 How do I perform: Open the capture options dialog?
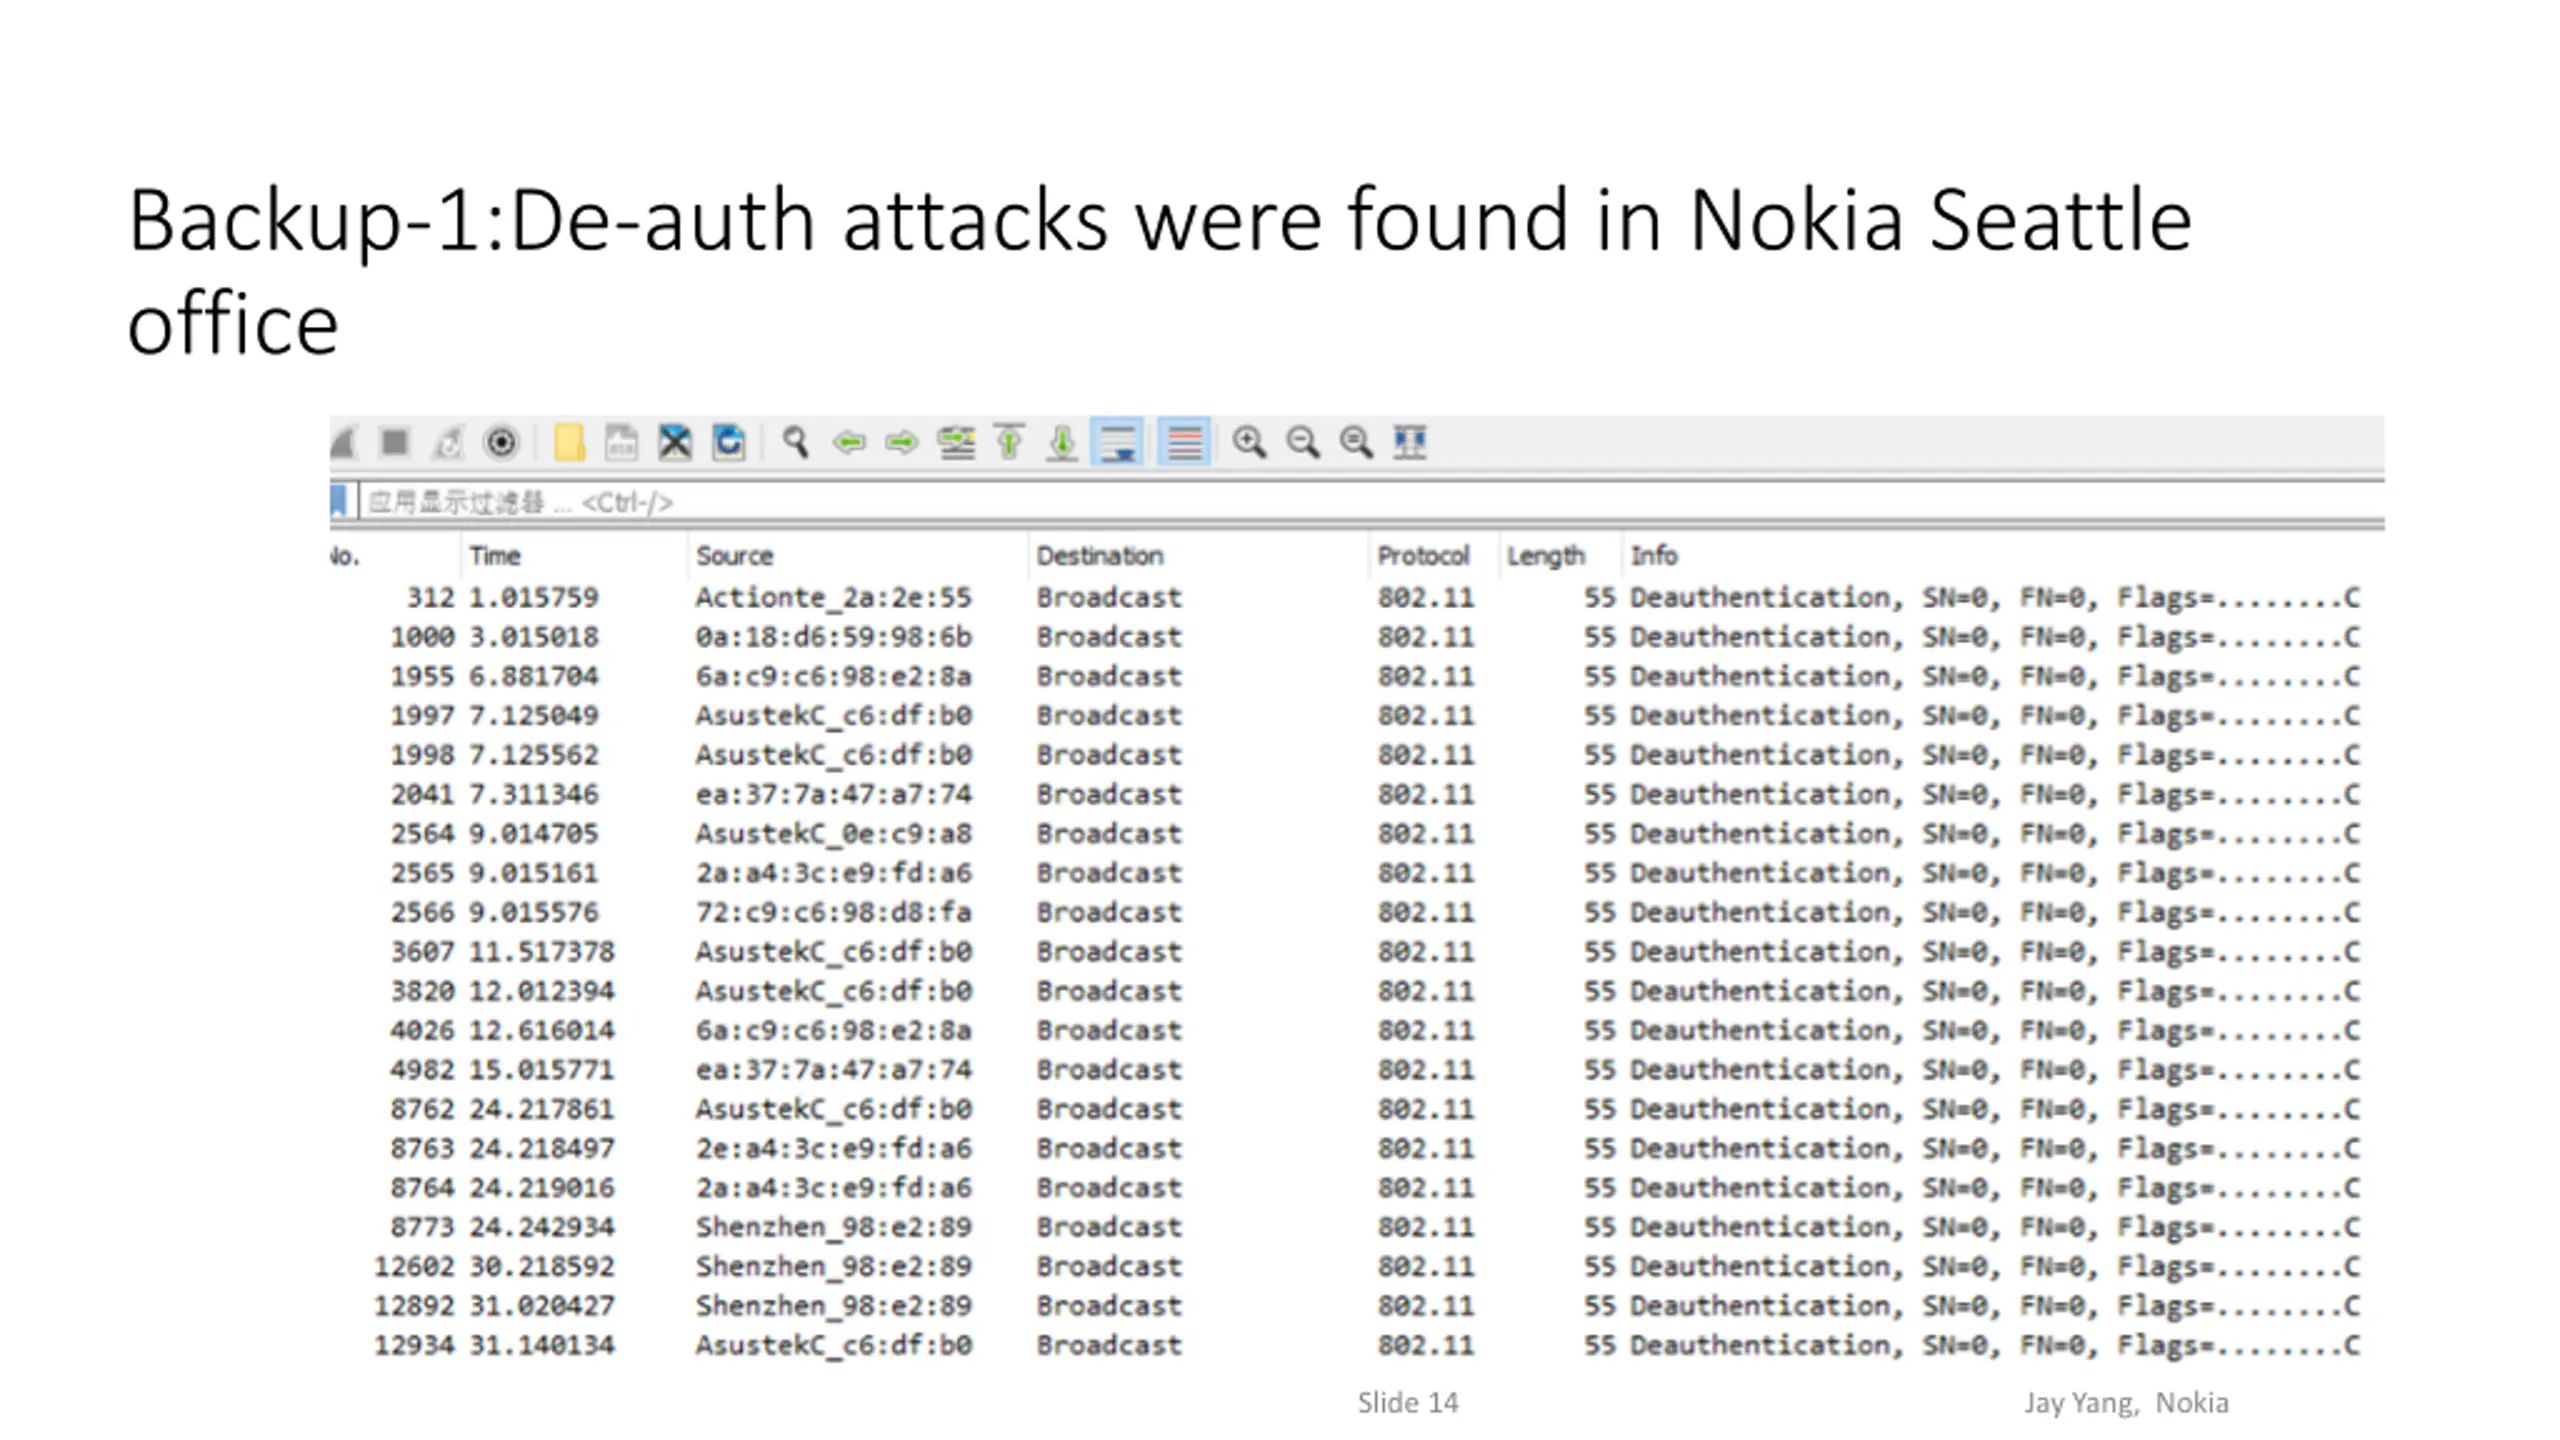pyautogui.click(x=501, y=442)
